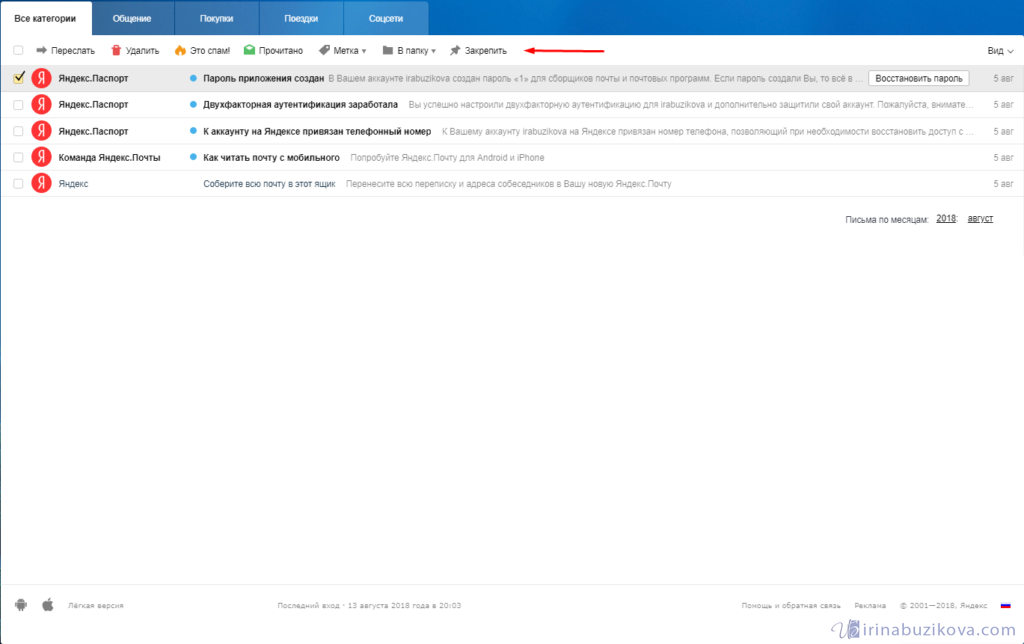Open the Поездки tab
This screenshot has height=644, width=1024.
coord(301,18)
